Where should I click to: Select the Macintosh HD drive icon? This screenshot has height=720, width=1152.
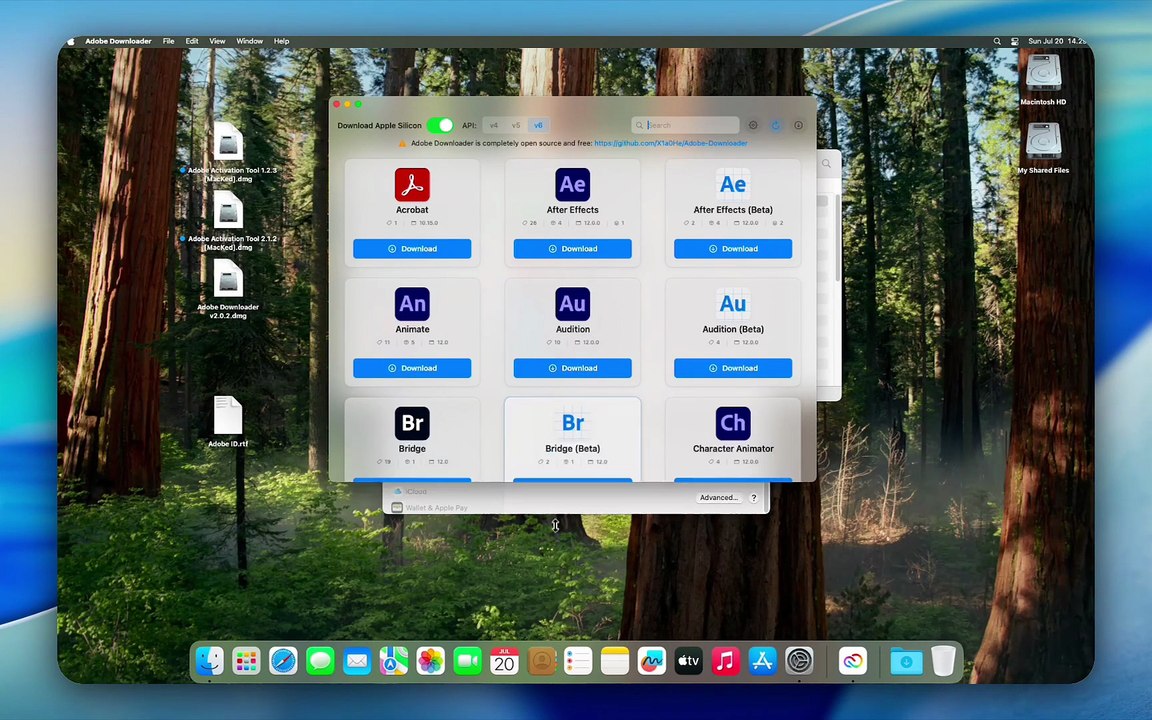coord(1043,80)
